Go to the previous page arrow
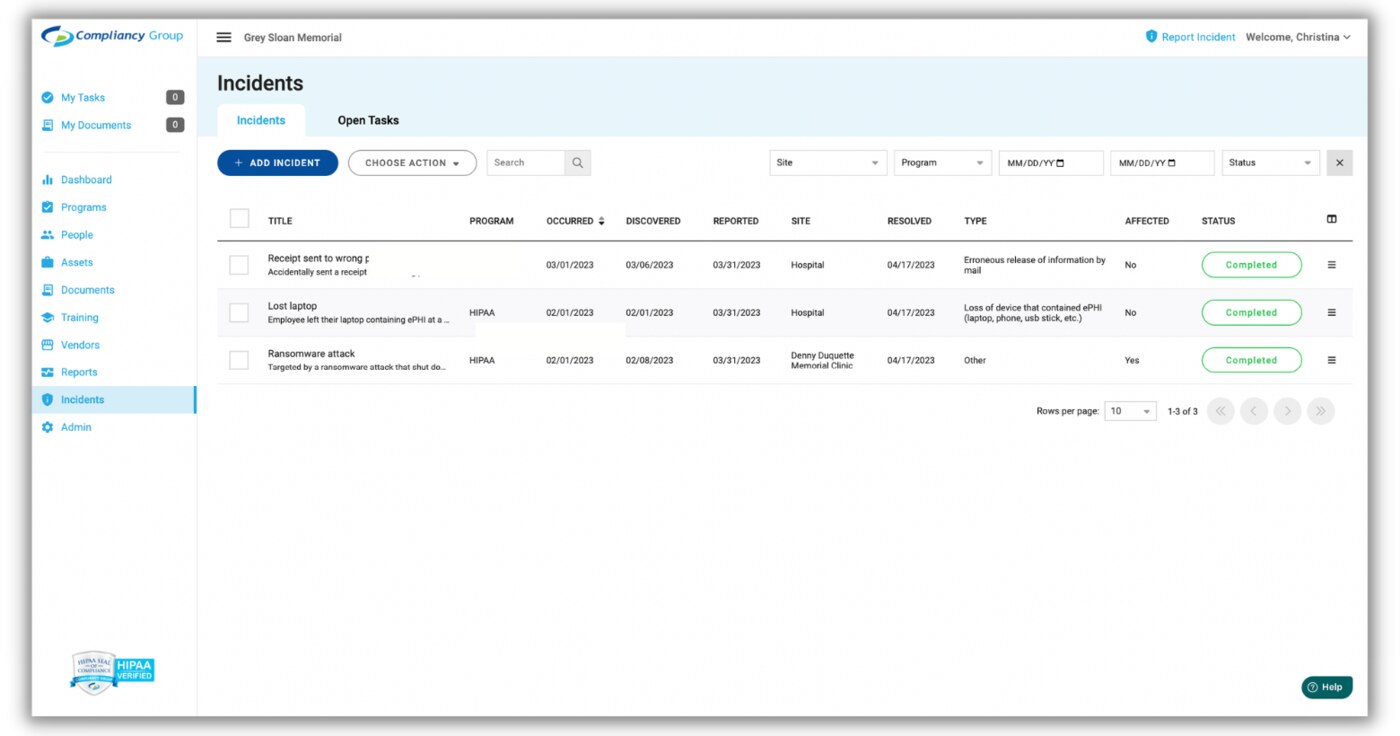This screenshot has height=736, width=1400. click(1254, 411)
